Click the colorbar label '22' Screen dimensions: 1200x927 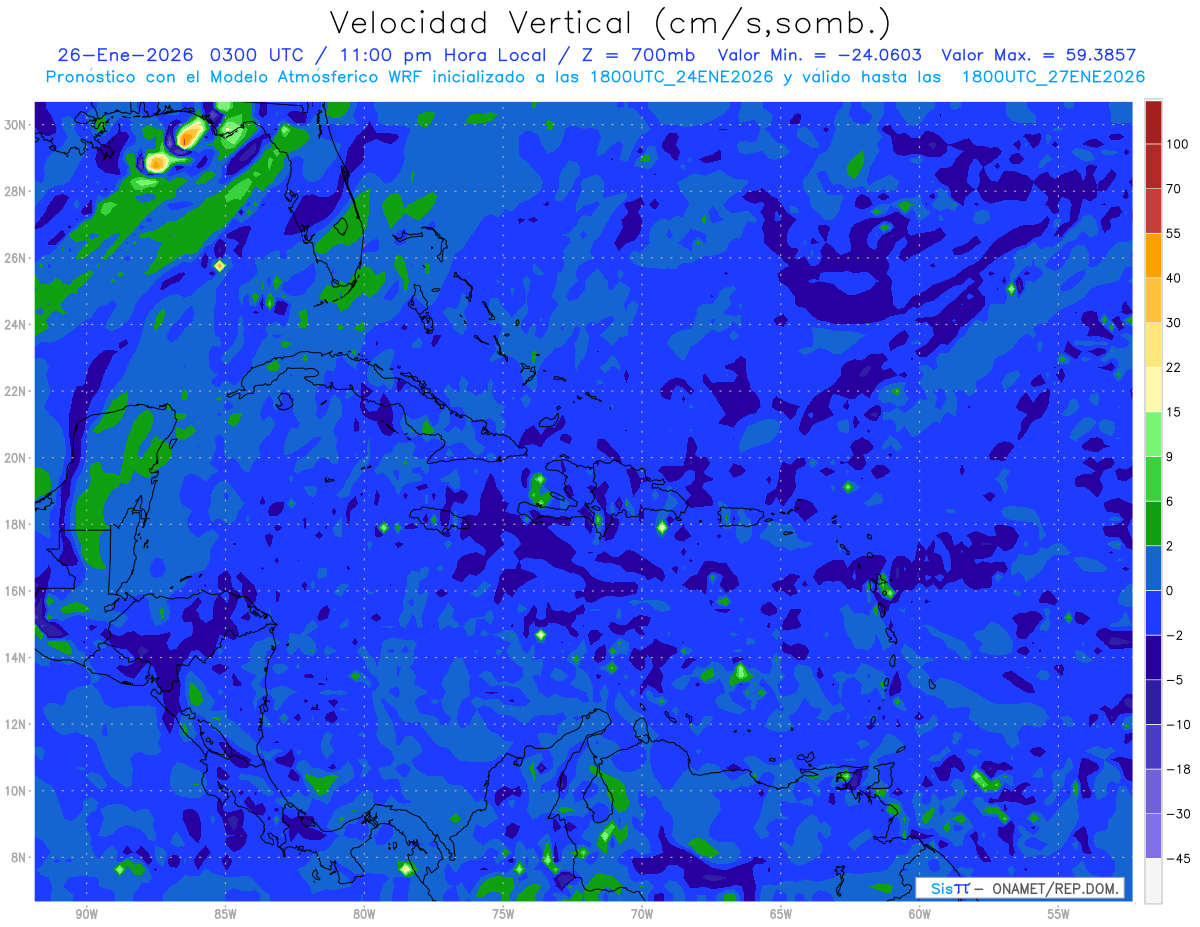click(x=1174, y=367)
